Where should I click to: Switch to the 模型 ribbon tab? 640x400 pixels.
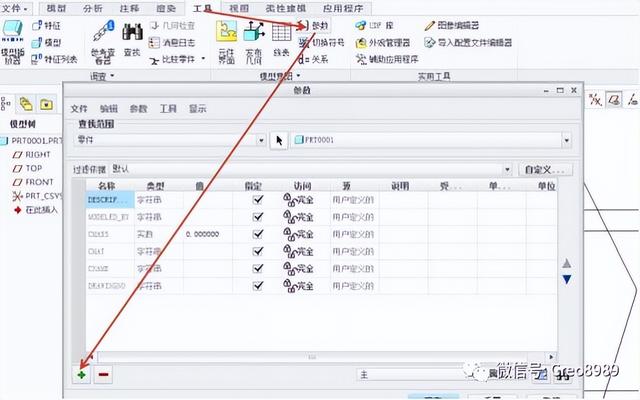tap(56, 8)
